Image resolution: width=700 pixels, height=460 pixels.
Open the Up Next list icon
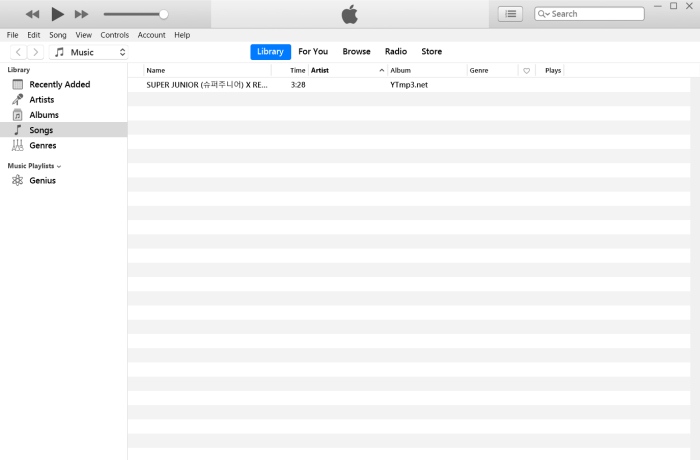coord(510,14)
